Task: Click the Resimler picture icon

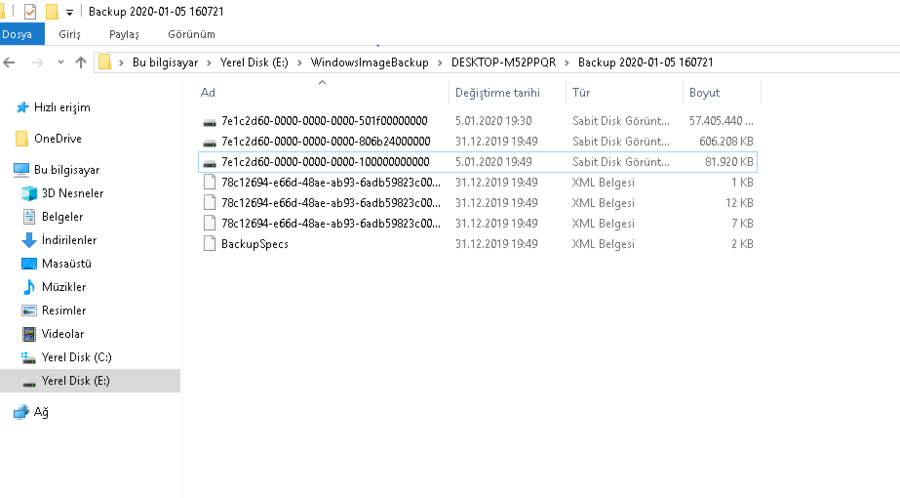Action: tap(29, 310)
